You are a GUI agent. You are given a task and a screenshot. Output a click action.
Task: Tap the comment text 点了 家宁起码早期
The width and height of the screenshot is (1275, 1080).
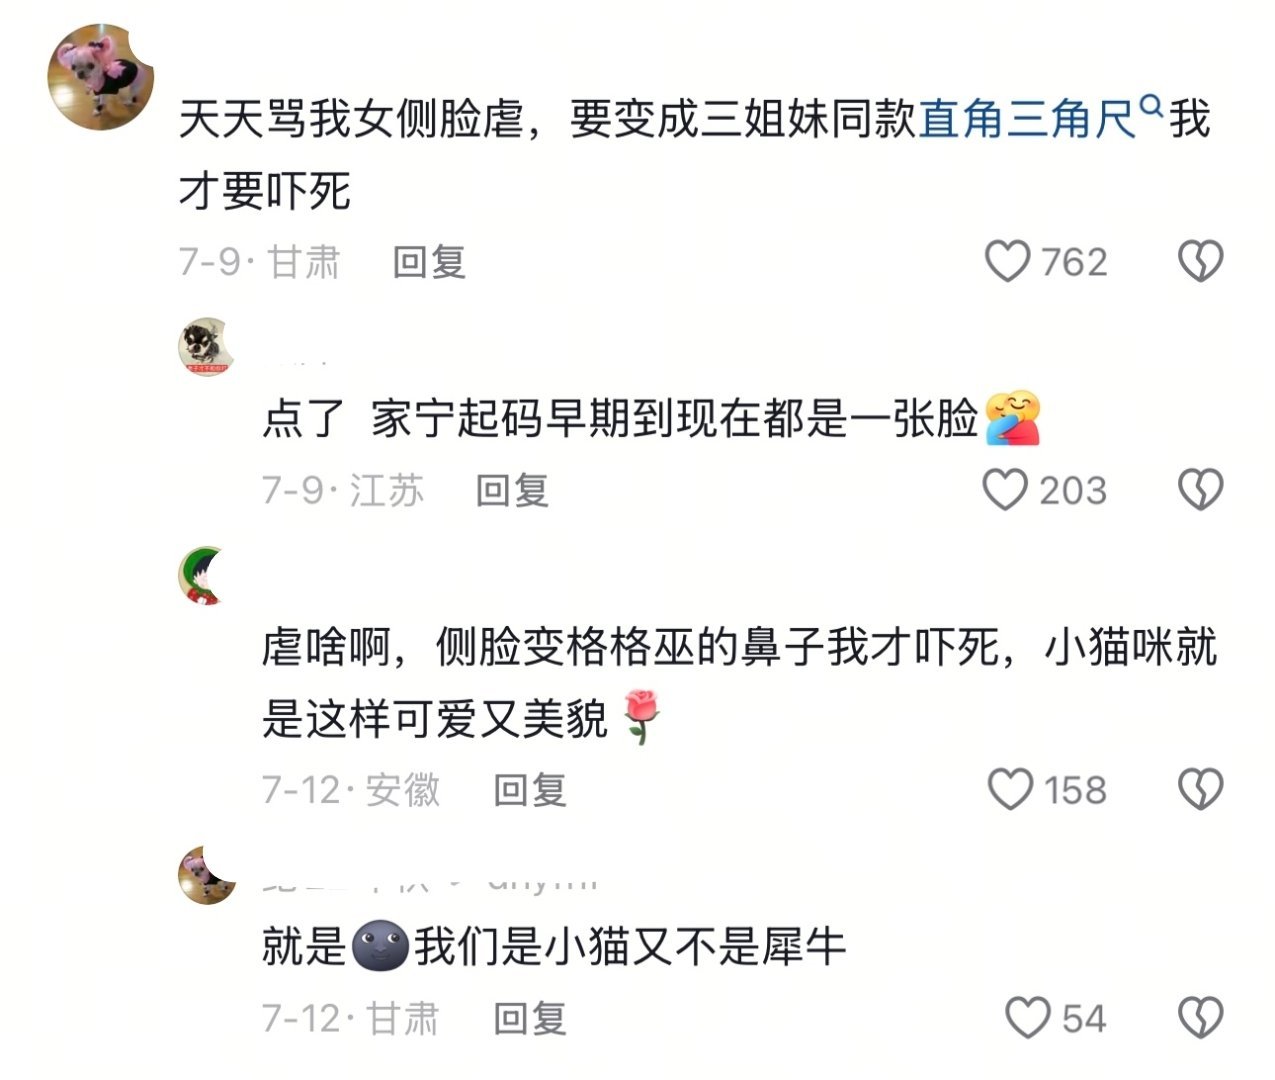(652, 418)
